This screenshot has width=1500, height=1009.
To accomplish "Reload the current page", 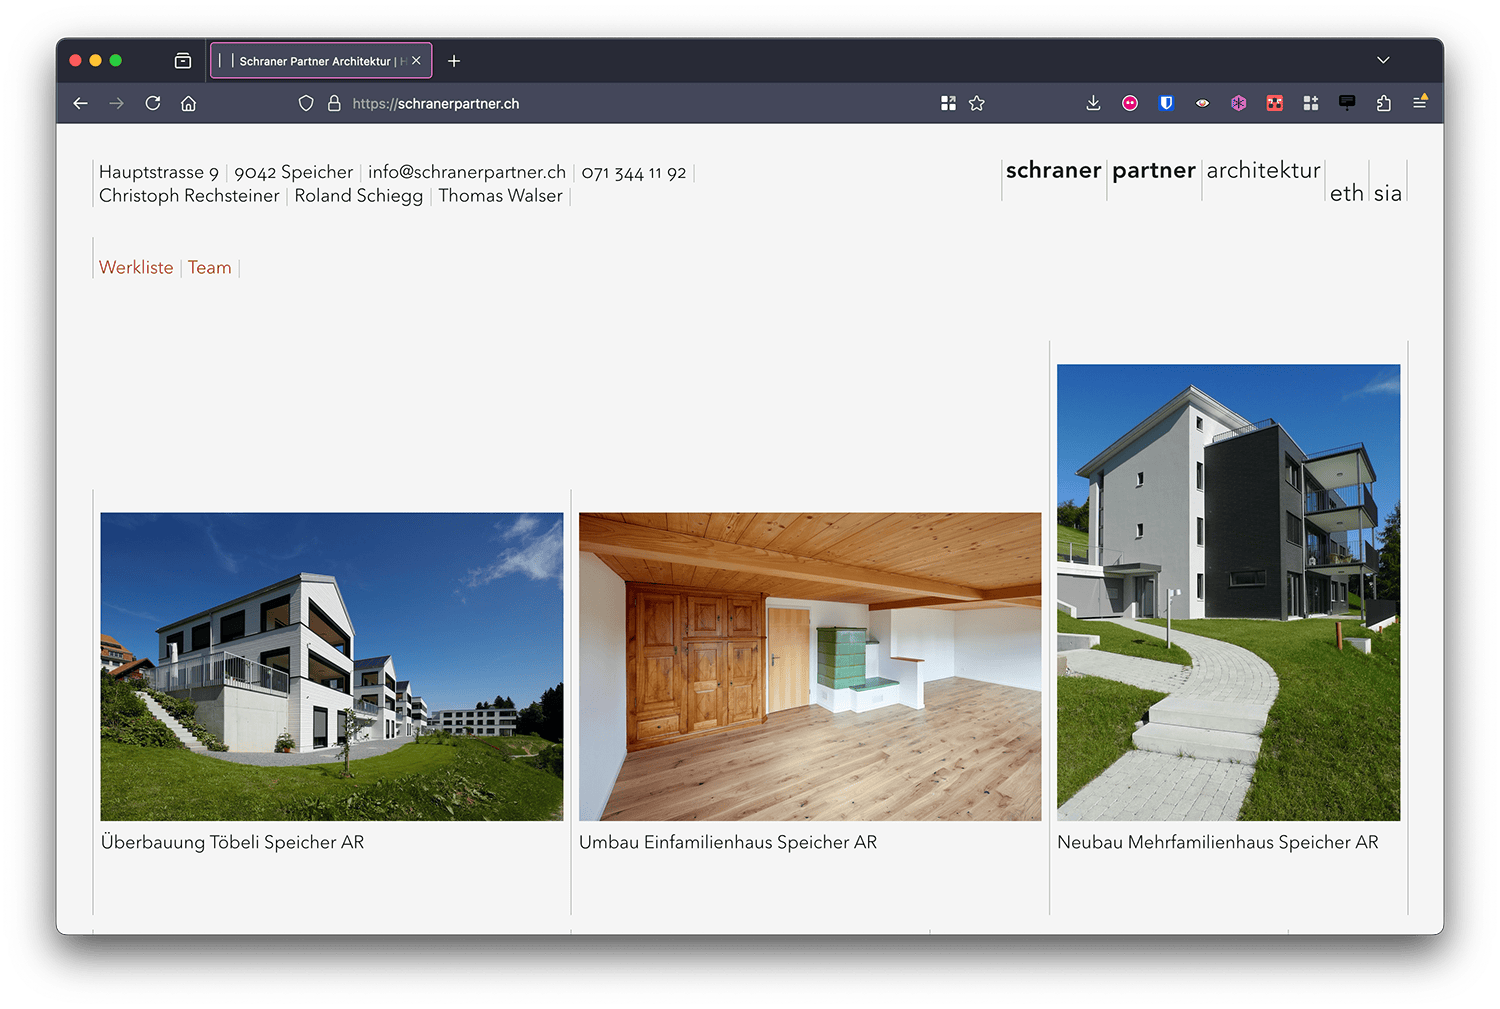I will coord(153,103).
